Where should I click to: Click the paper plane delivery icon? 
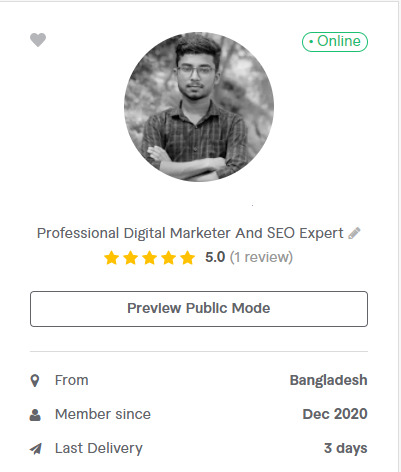point(36,449)
